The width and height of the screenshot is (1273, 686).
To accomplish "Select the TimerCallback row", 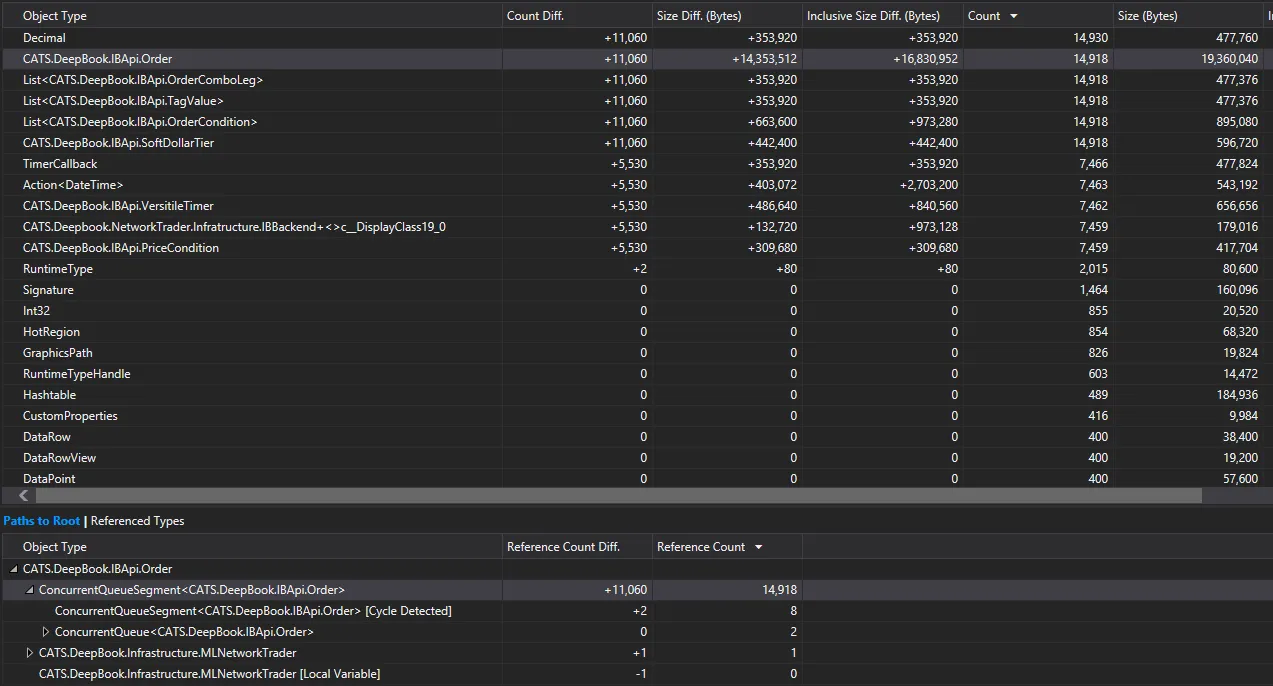I will pos(636,164).
